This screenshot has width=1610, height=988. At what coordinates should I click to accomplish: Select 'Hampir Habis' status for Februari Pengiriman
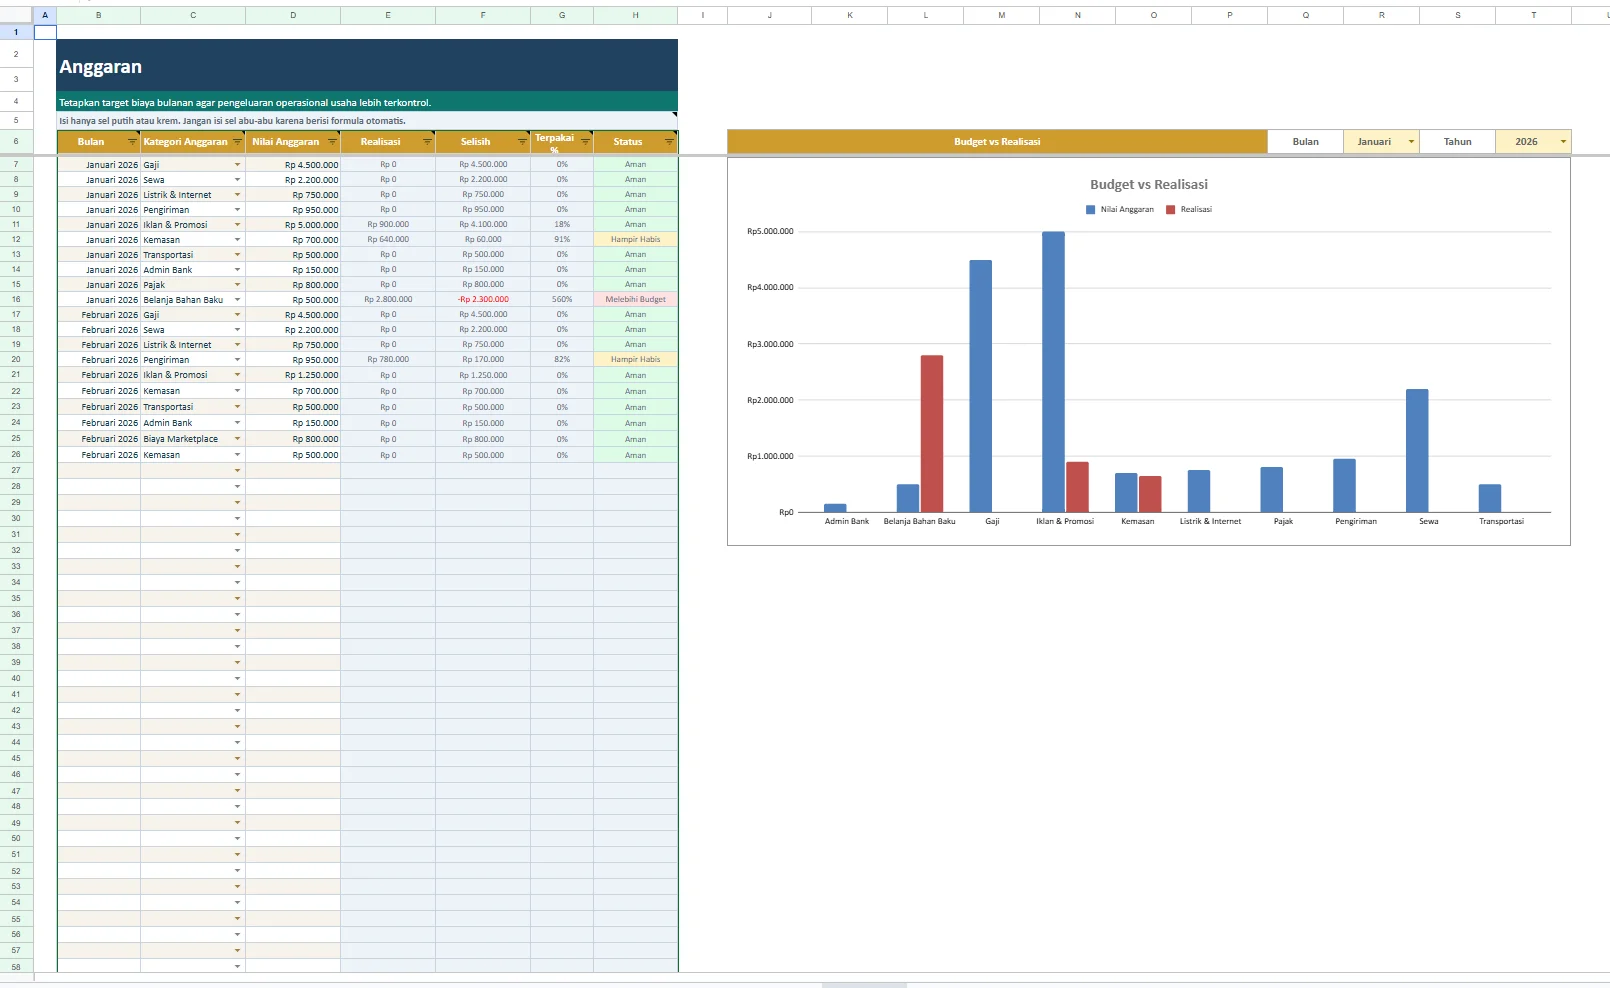(635, 359)
